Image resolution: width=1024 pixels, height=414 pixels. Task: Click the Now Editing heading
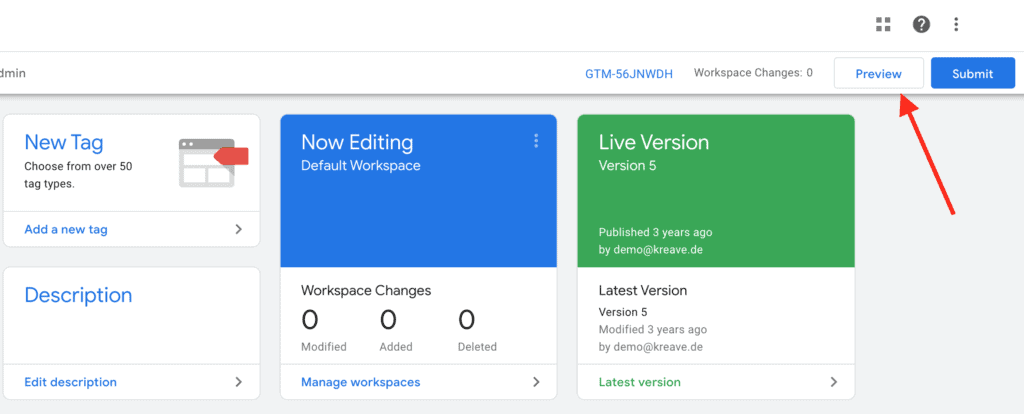(x=357, y=142)
